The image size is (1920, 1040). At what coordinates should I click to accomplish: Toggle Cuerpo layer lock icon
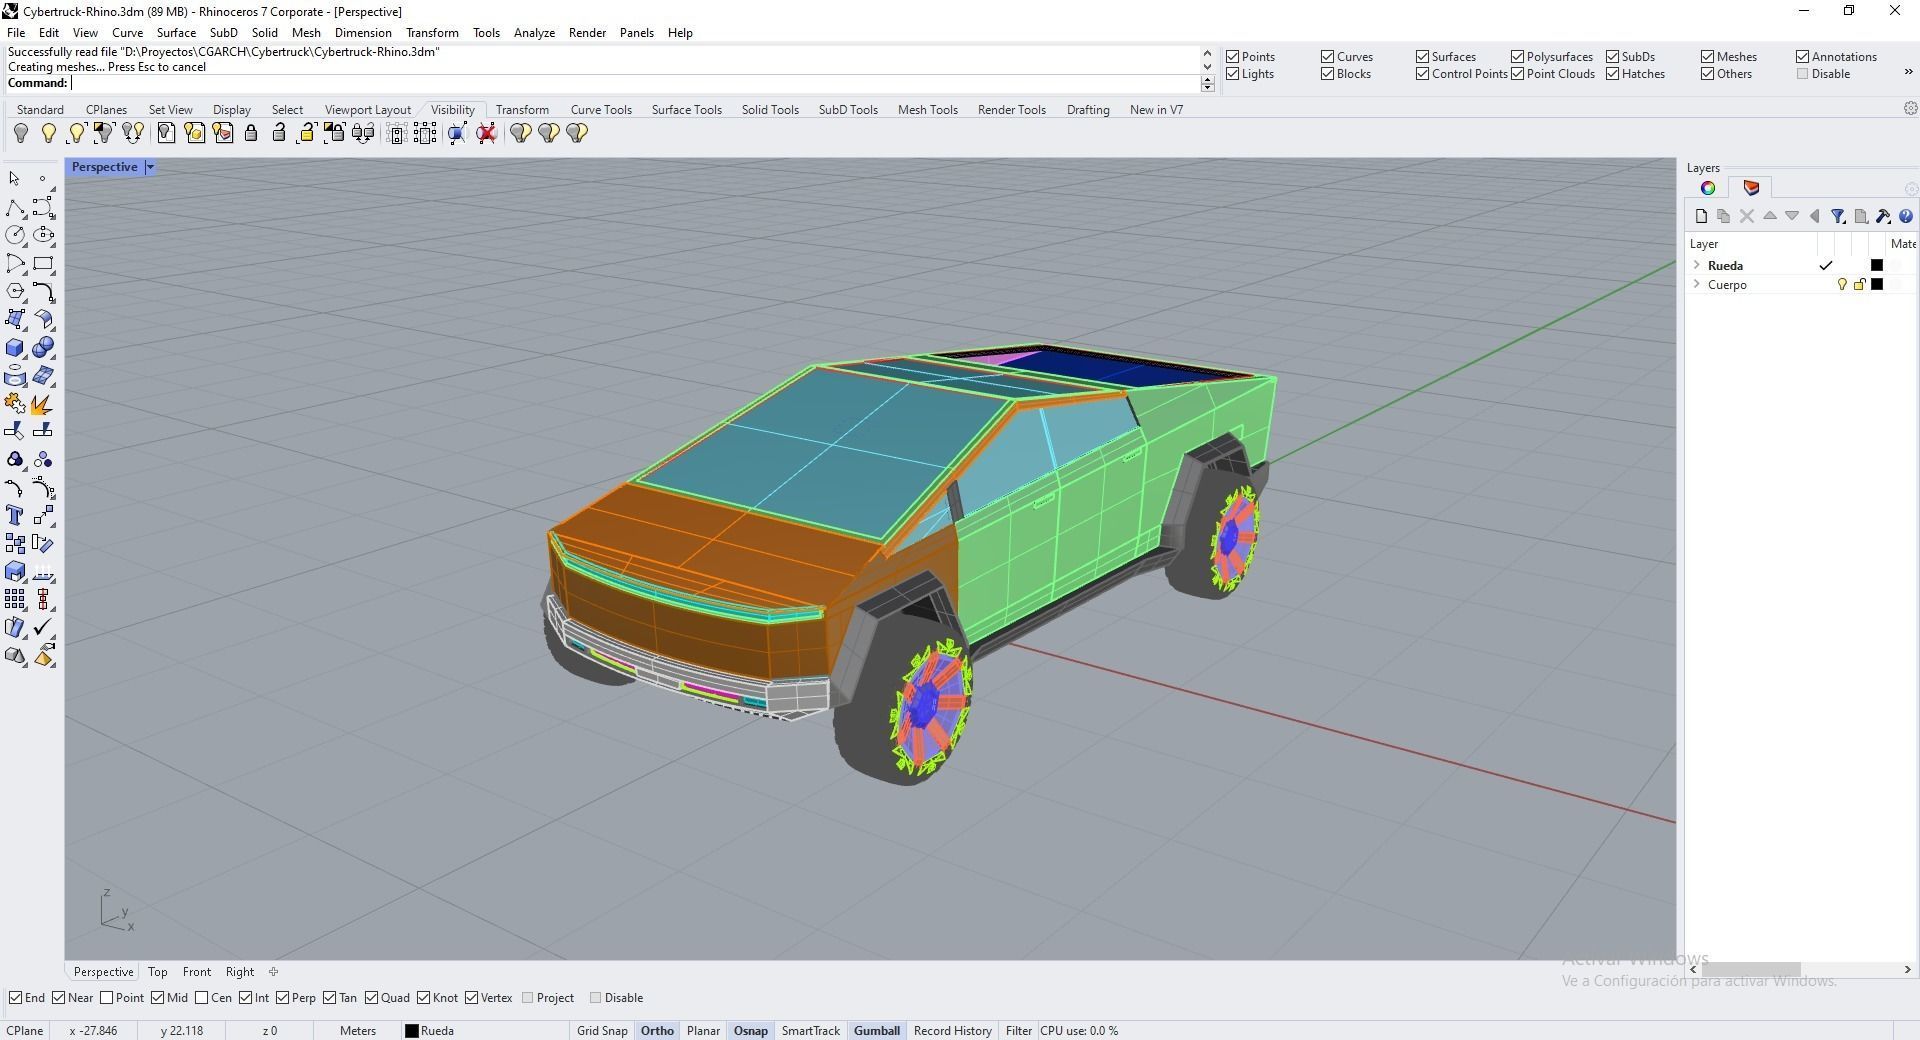coord(1860,285)
